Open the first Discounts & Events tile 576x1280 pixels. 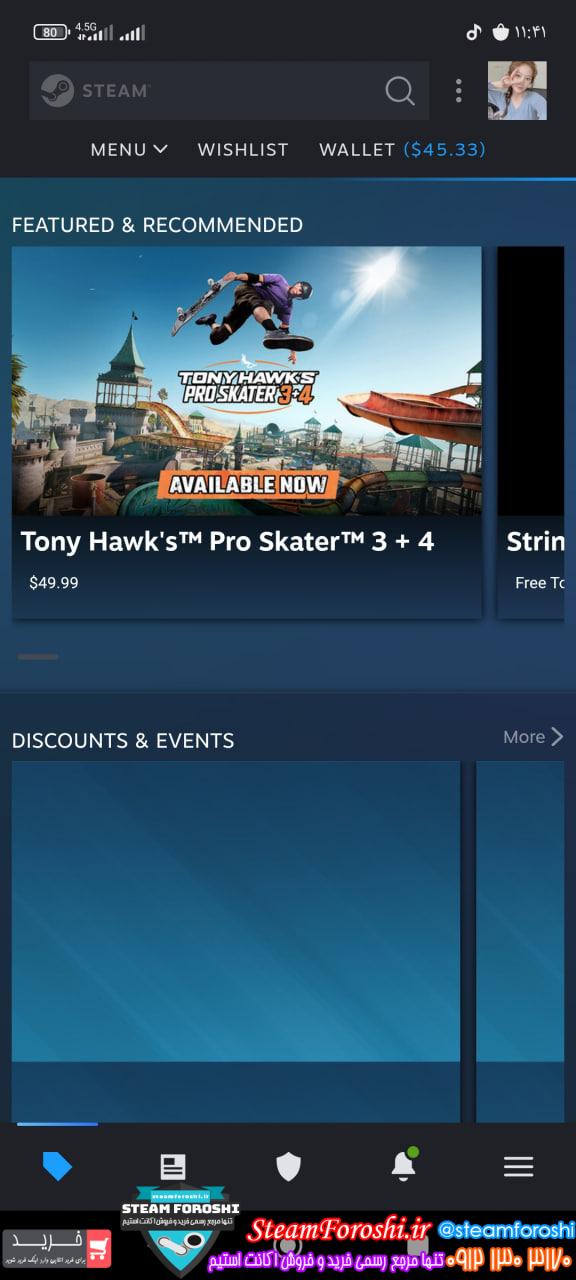coord(236,941)
